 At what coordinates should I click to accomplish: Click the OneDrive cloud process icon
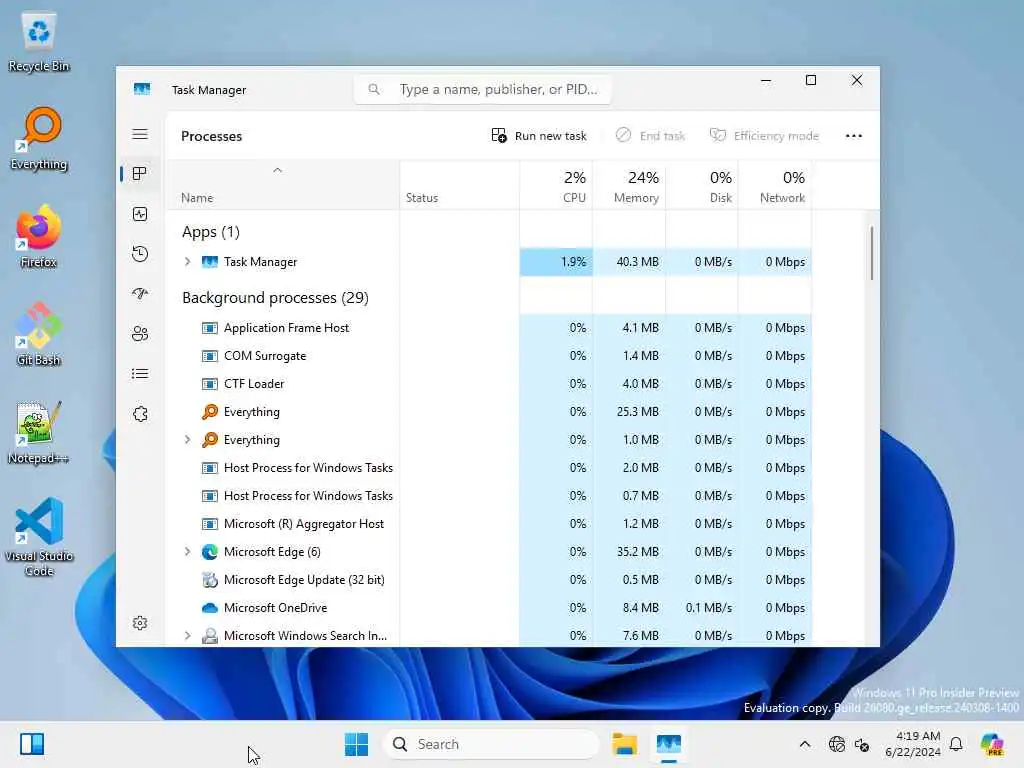click(x=210, y=608)
